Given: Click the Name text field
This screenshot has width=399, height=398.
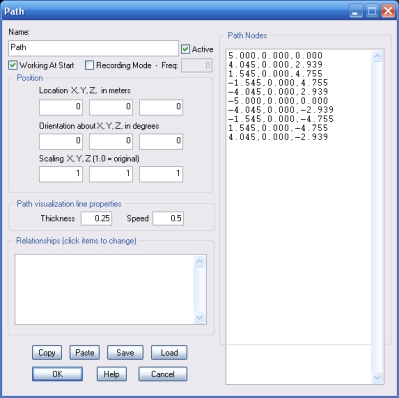Looking at the screenshot, I should pos(93,48).
